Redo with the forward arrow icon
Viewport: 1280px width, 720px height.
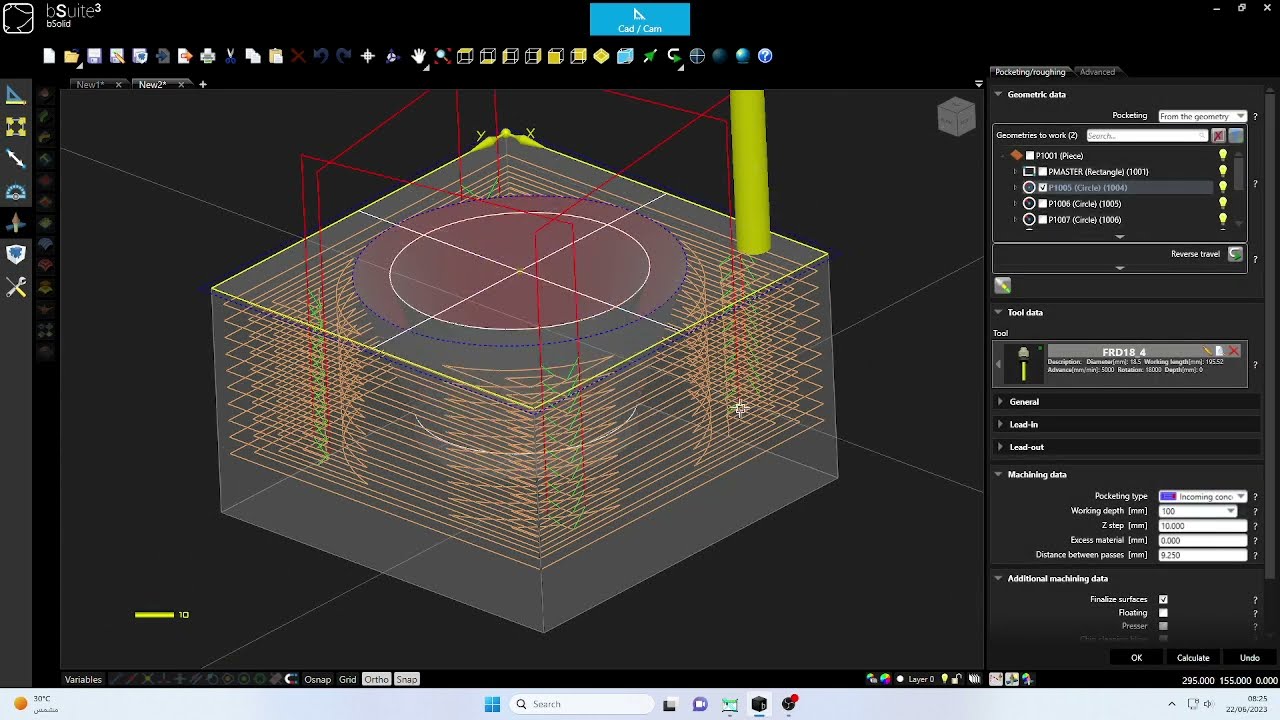point(344,56)
